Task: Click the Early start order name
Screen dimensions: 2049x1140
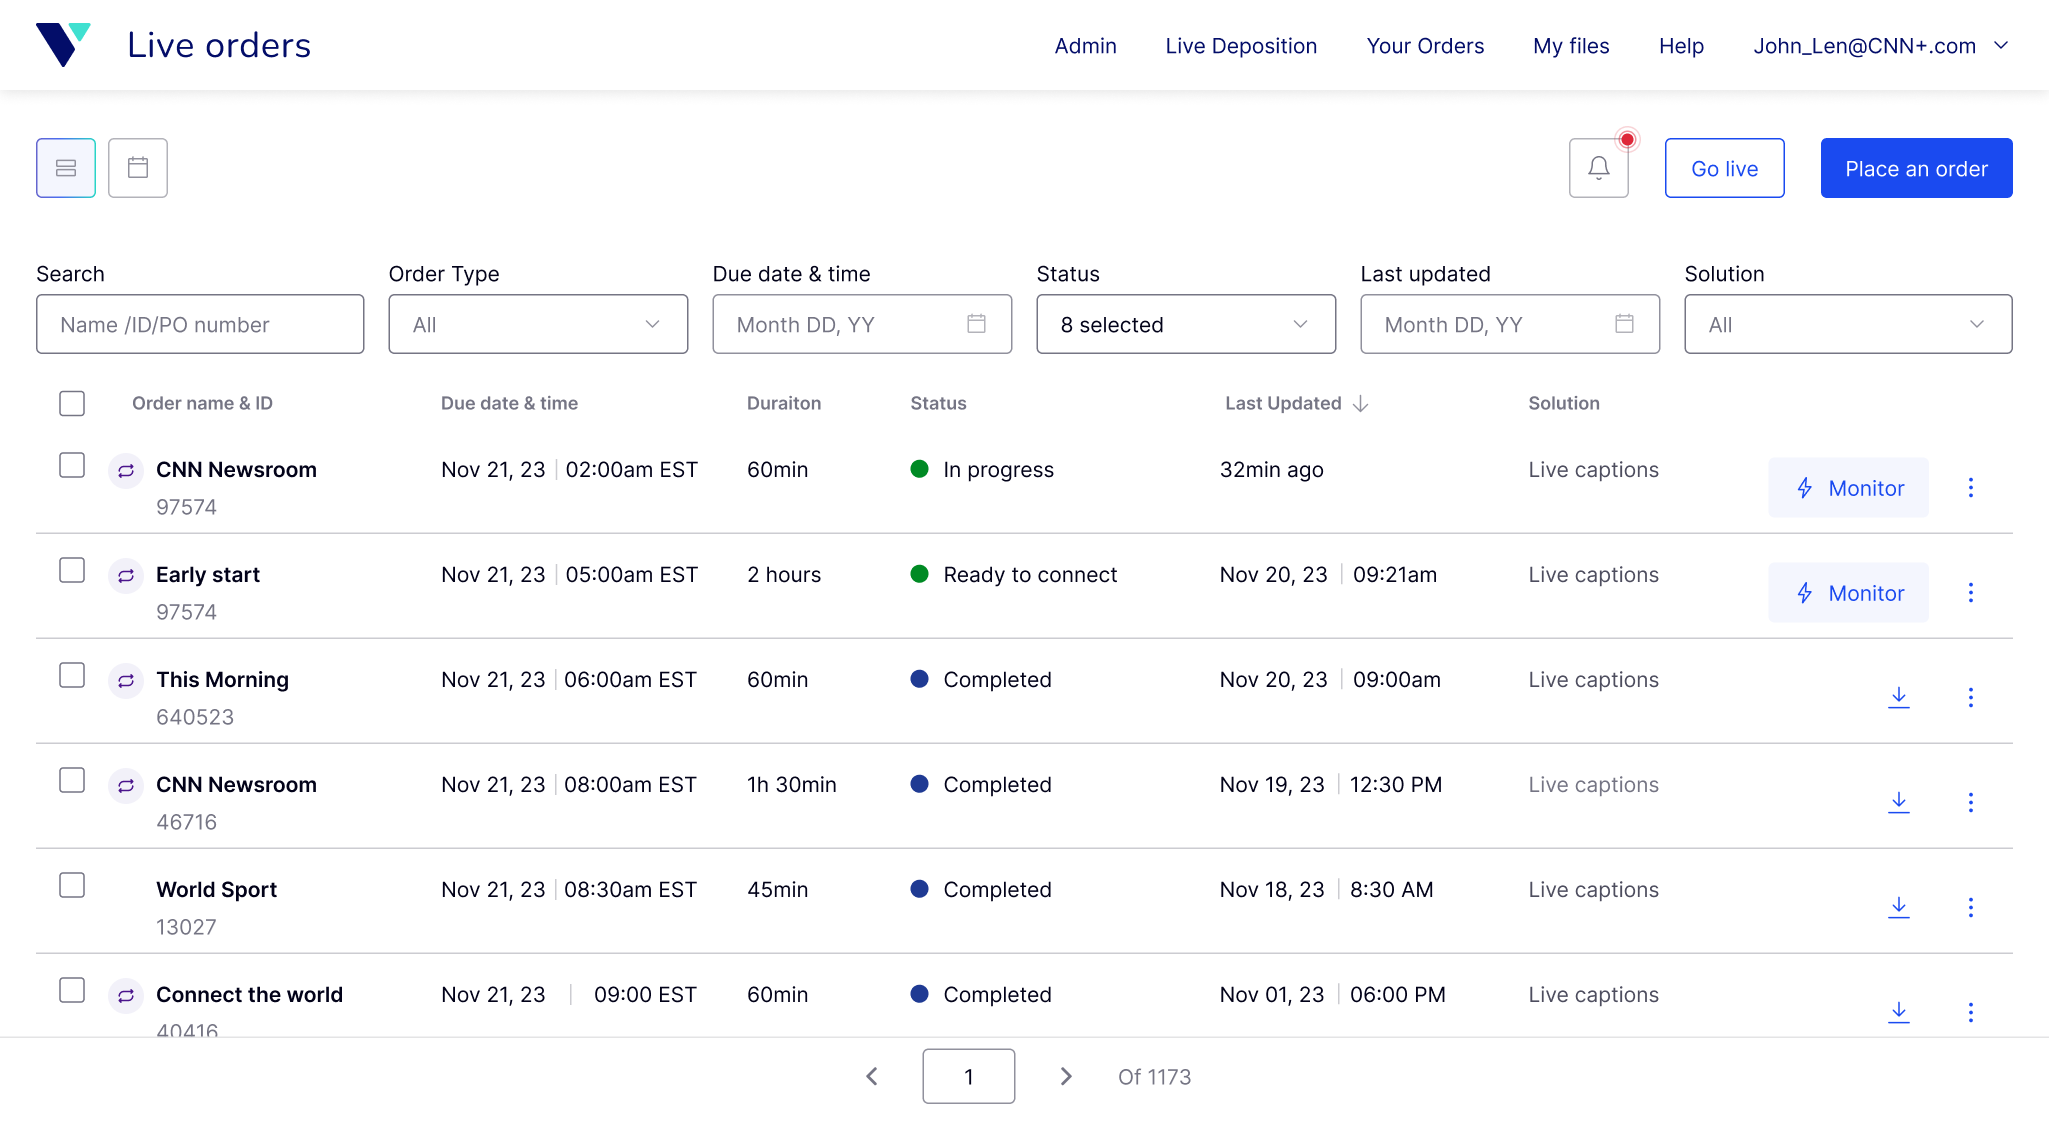Action: (x=208, y=575)
